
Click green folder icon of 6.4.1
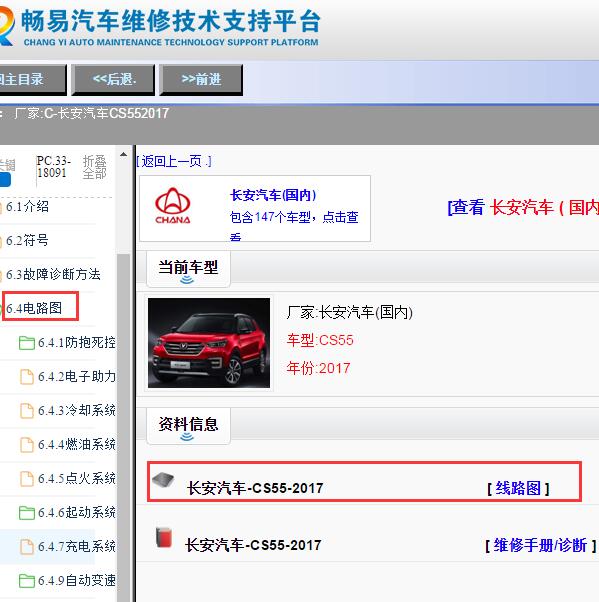[x=26, y=343]
